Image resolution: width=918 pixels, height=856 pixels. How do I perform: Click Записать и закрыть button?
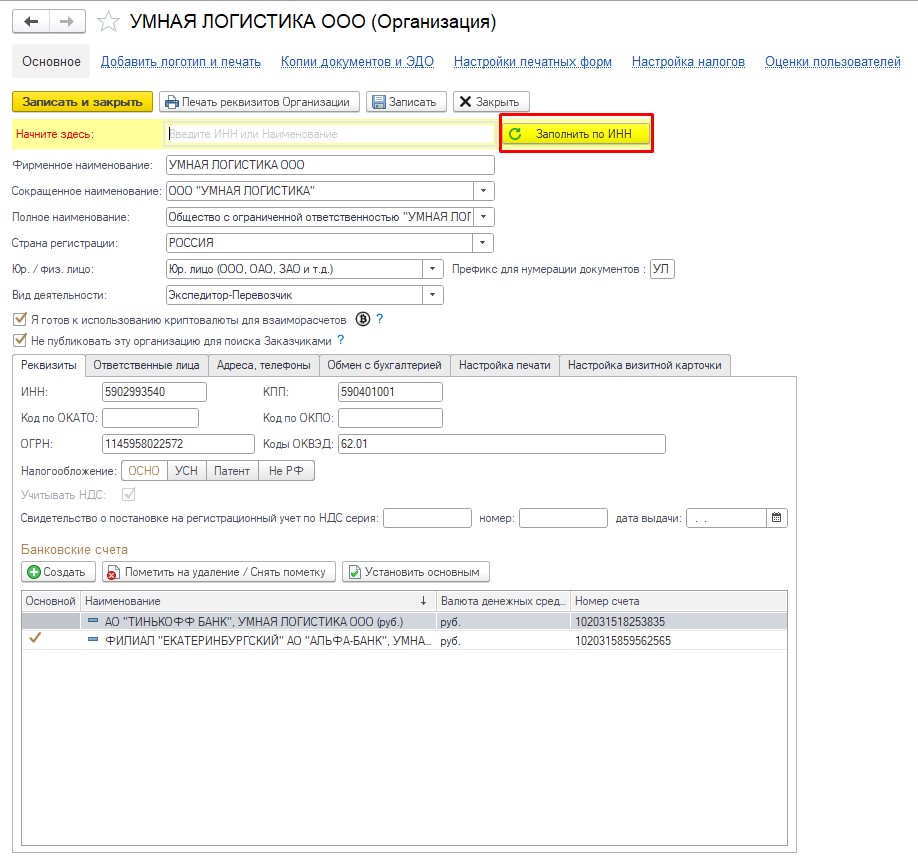[x=82, y=102]
